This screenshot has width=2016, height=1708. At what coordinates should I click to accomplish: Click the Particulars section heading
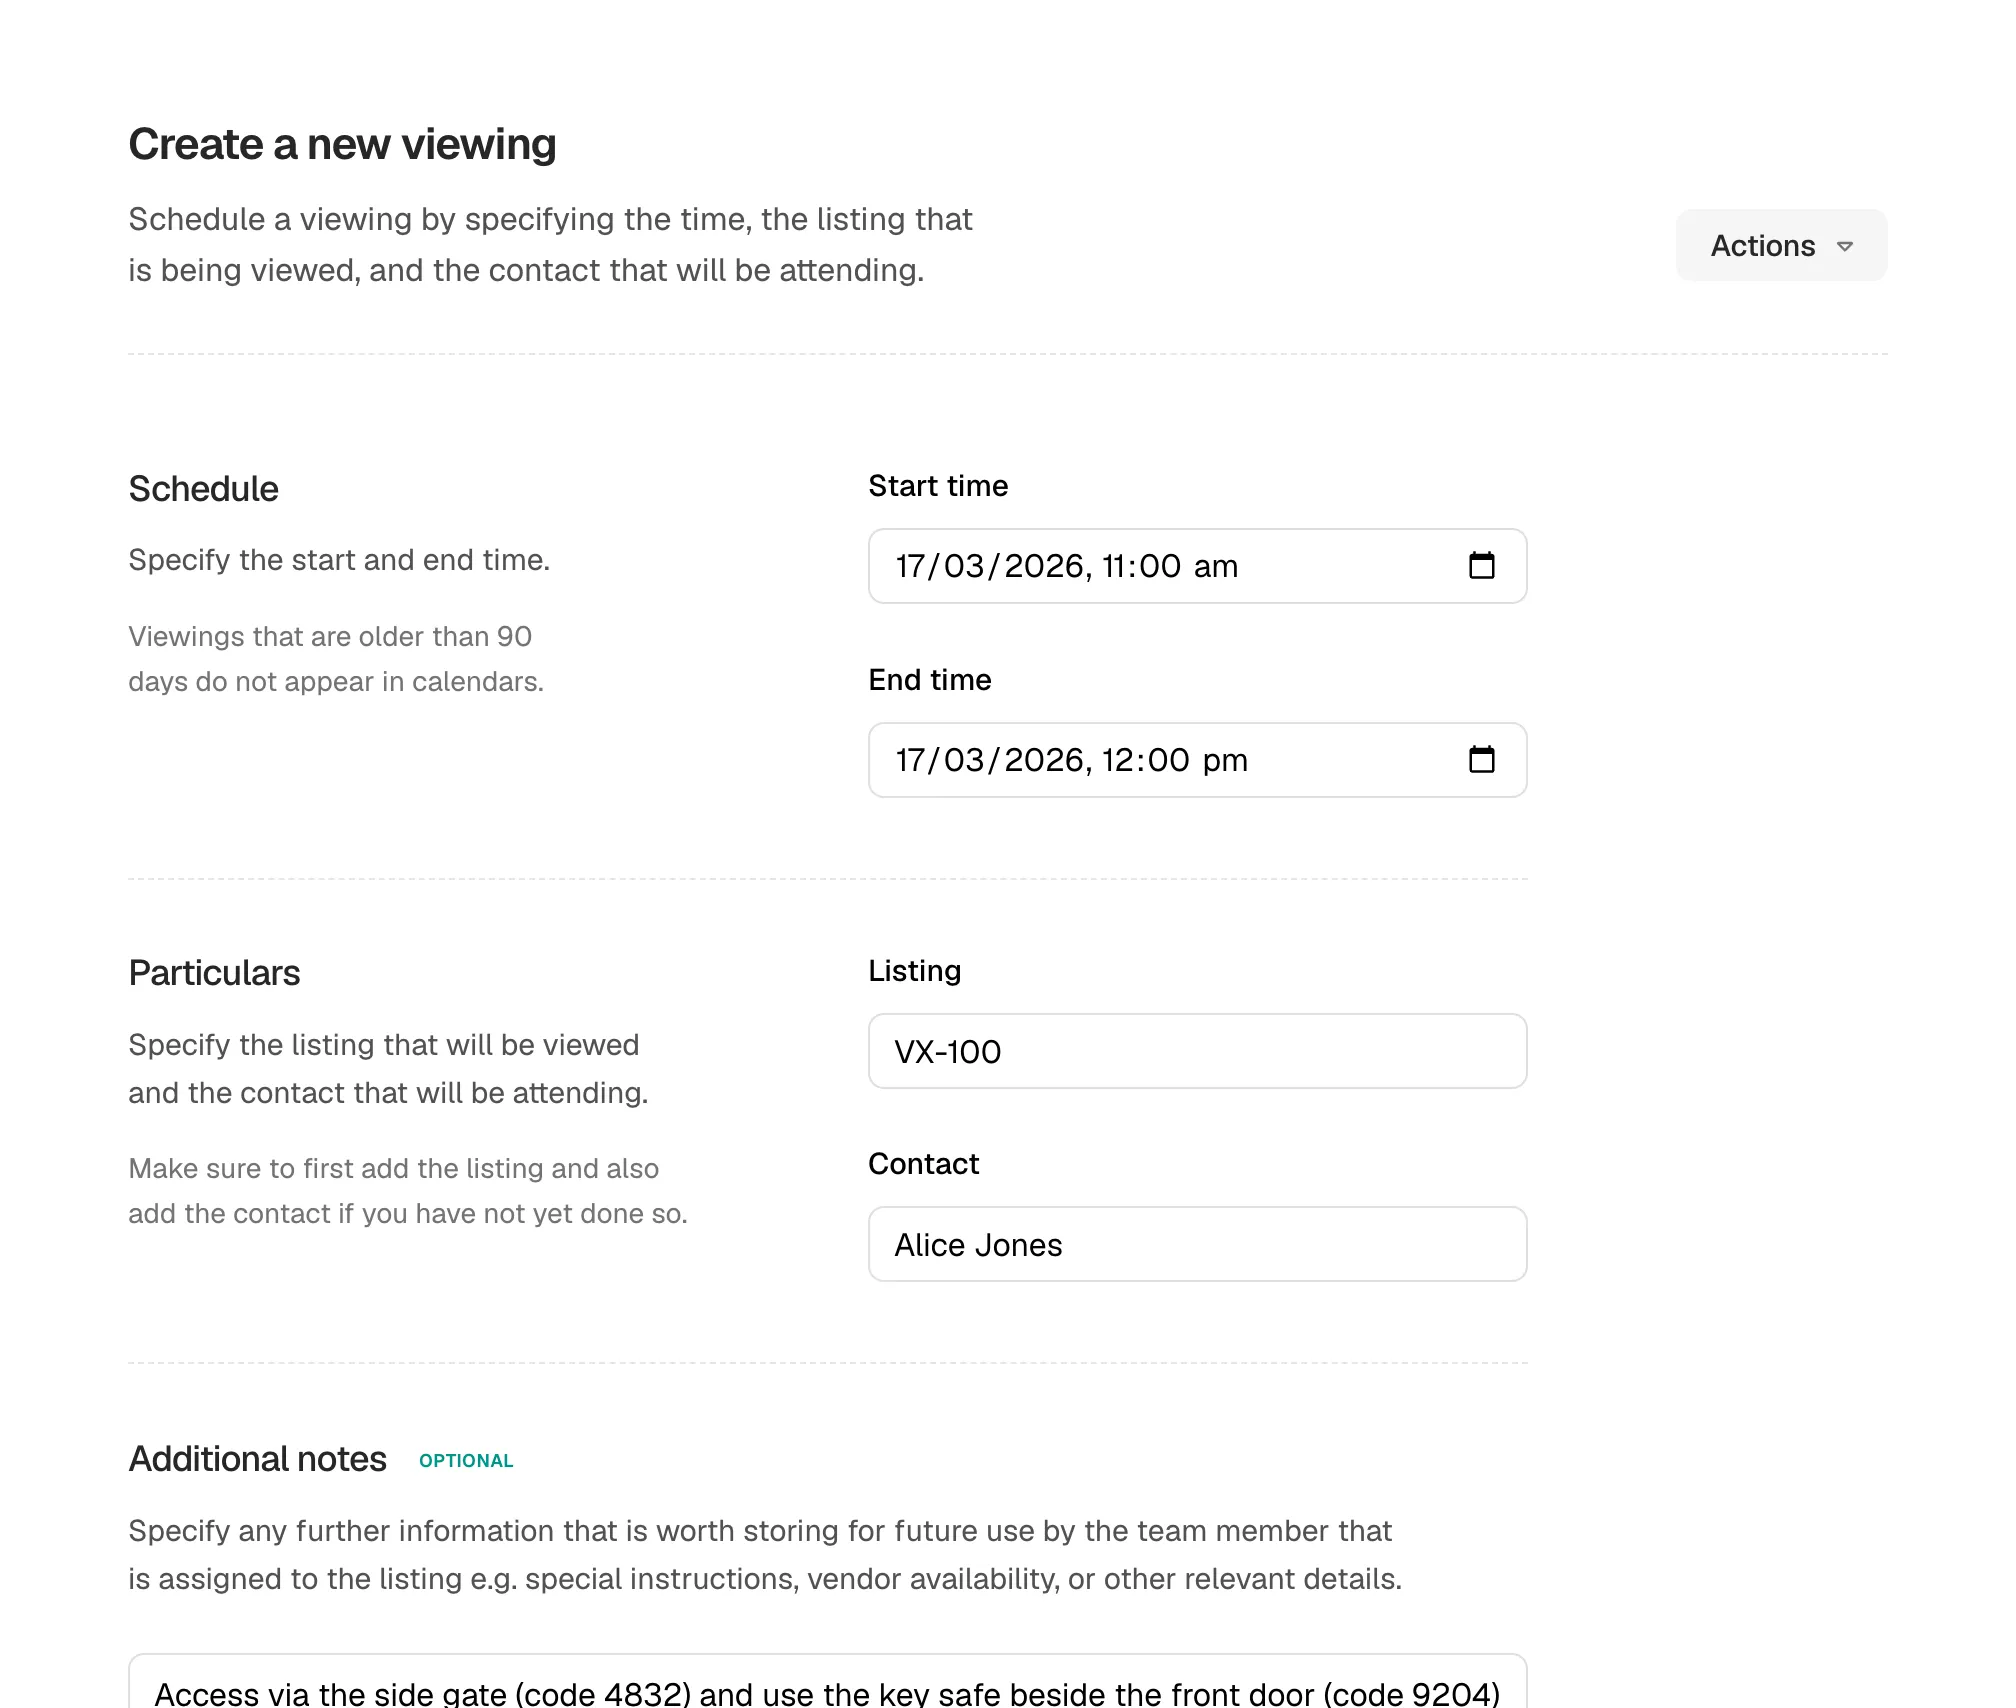coord(213,972)
